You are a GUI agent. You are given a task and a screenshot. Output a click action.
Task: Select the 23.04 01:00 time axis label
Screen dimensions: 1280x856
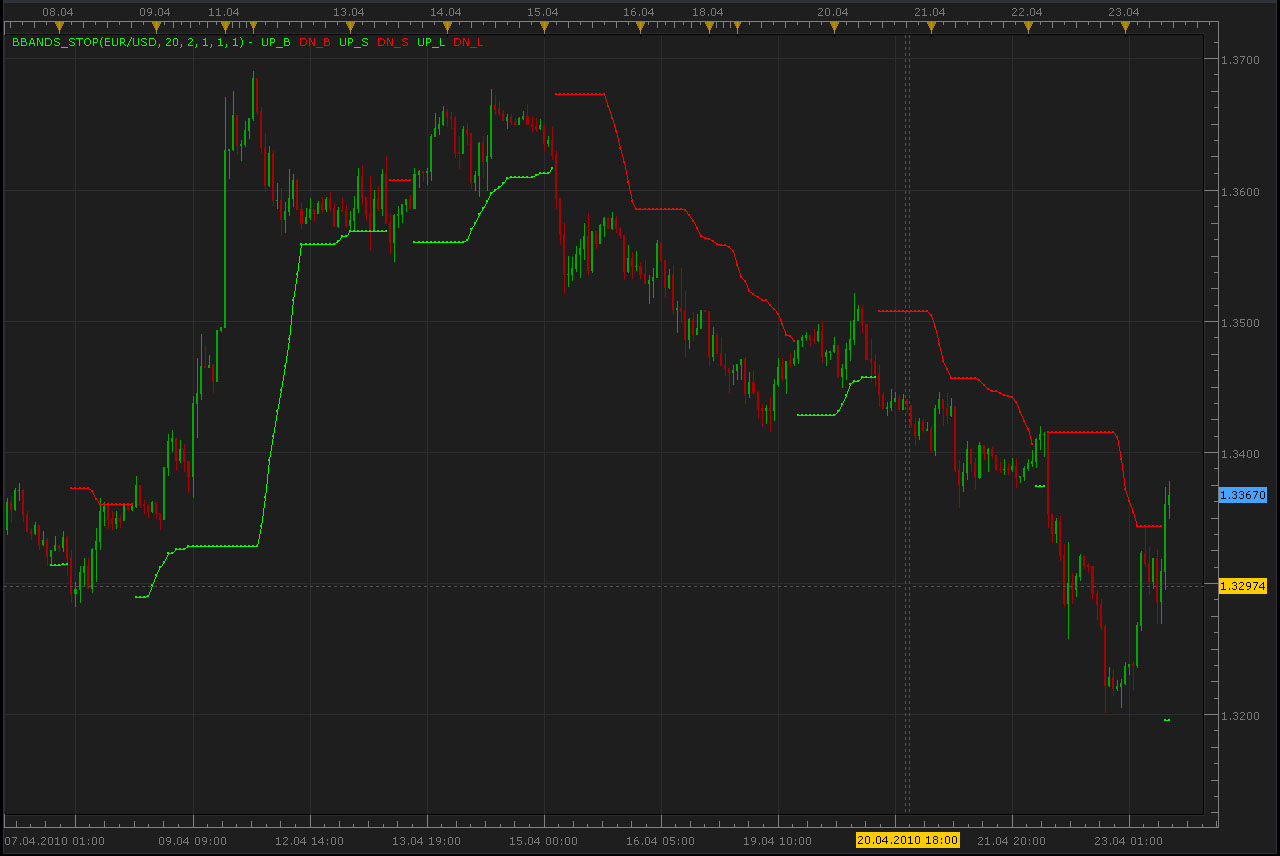point(1128,841)
